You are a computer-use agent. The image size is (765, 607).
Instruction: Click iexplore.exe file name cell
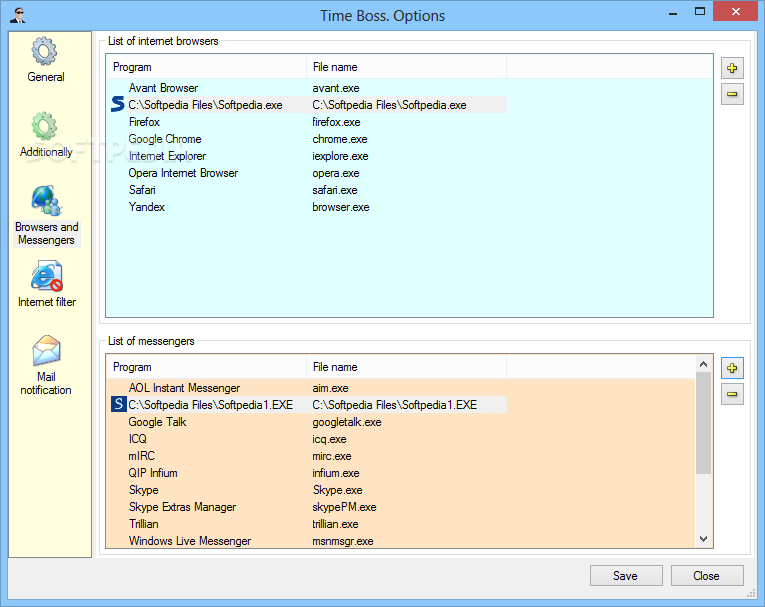coord(341,156)
